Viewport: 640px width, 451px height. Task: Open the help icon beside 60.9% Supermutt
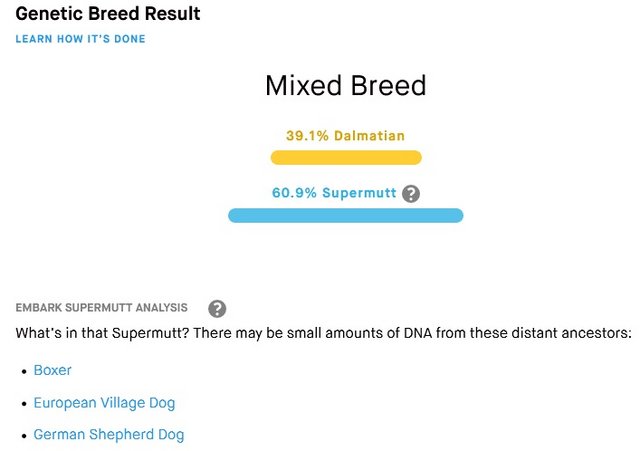411,193
